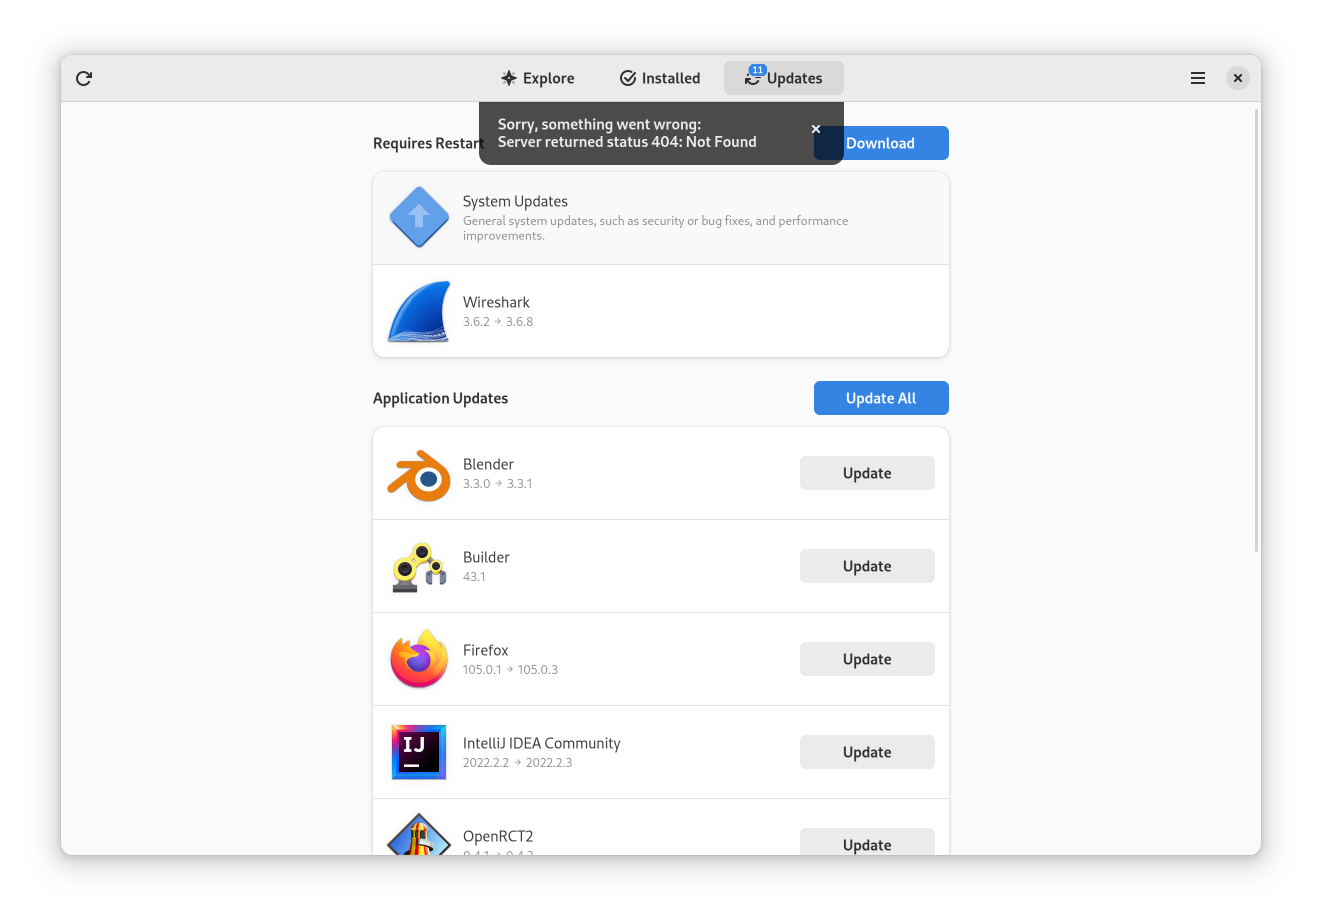Click the vertical scrollbar on the right
The height and width of the screenshot is (922, 1322).
pyautogui.click(x=1256, y=330)
